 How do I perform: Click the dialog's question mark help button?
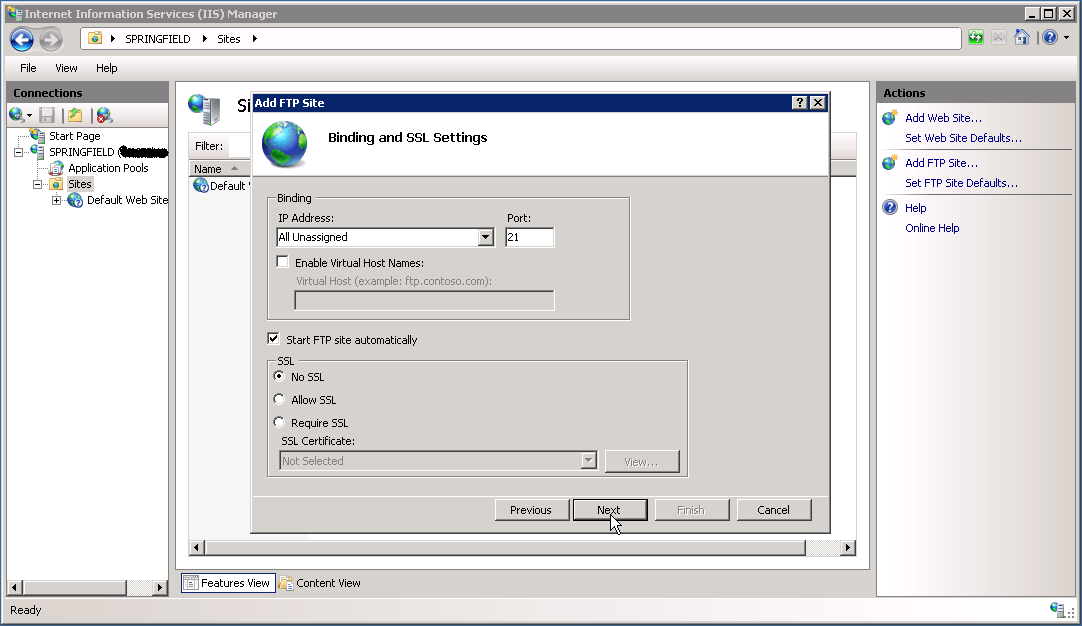pyautogui.click(x=799, y=102)
